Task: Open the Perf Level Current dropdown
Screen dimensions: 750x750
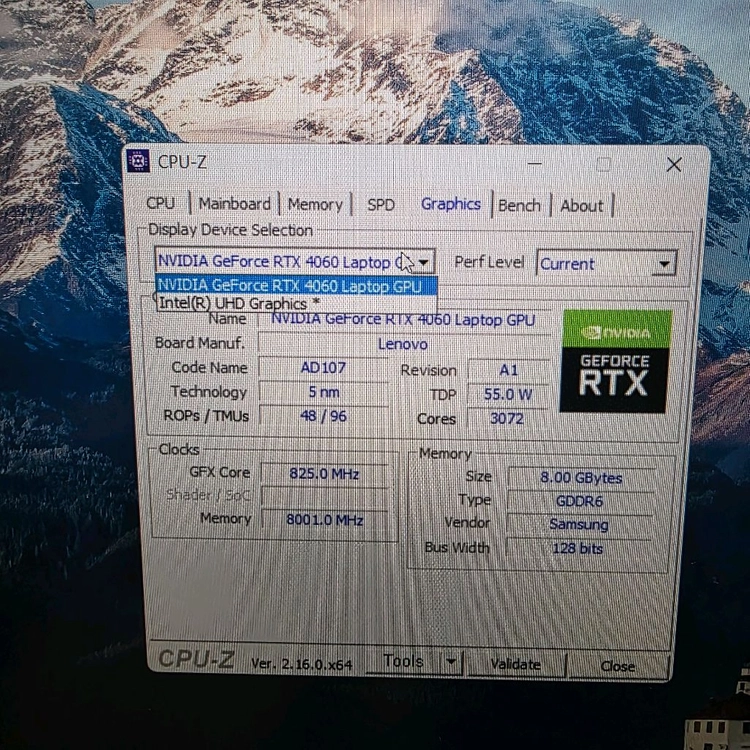Action: [x=607, y=264]
